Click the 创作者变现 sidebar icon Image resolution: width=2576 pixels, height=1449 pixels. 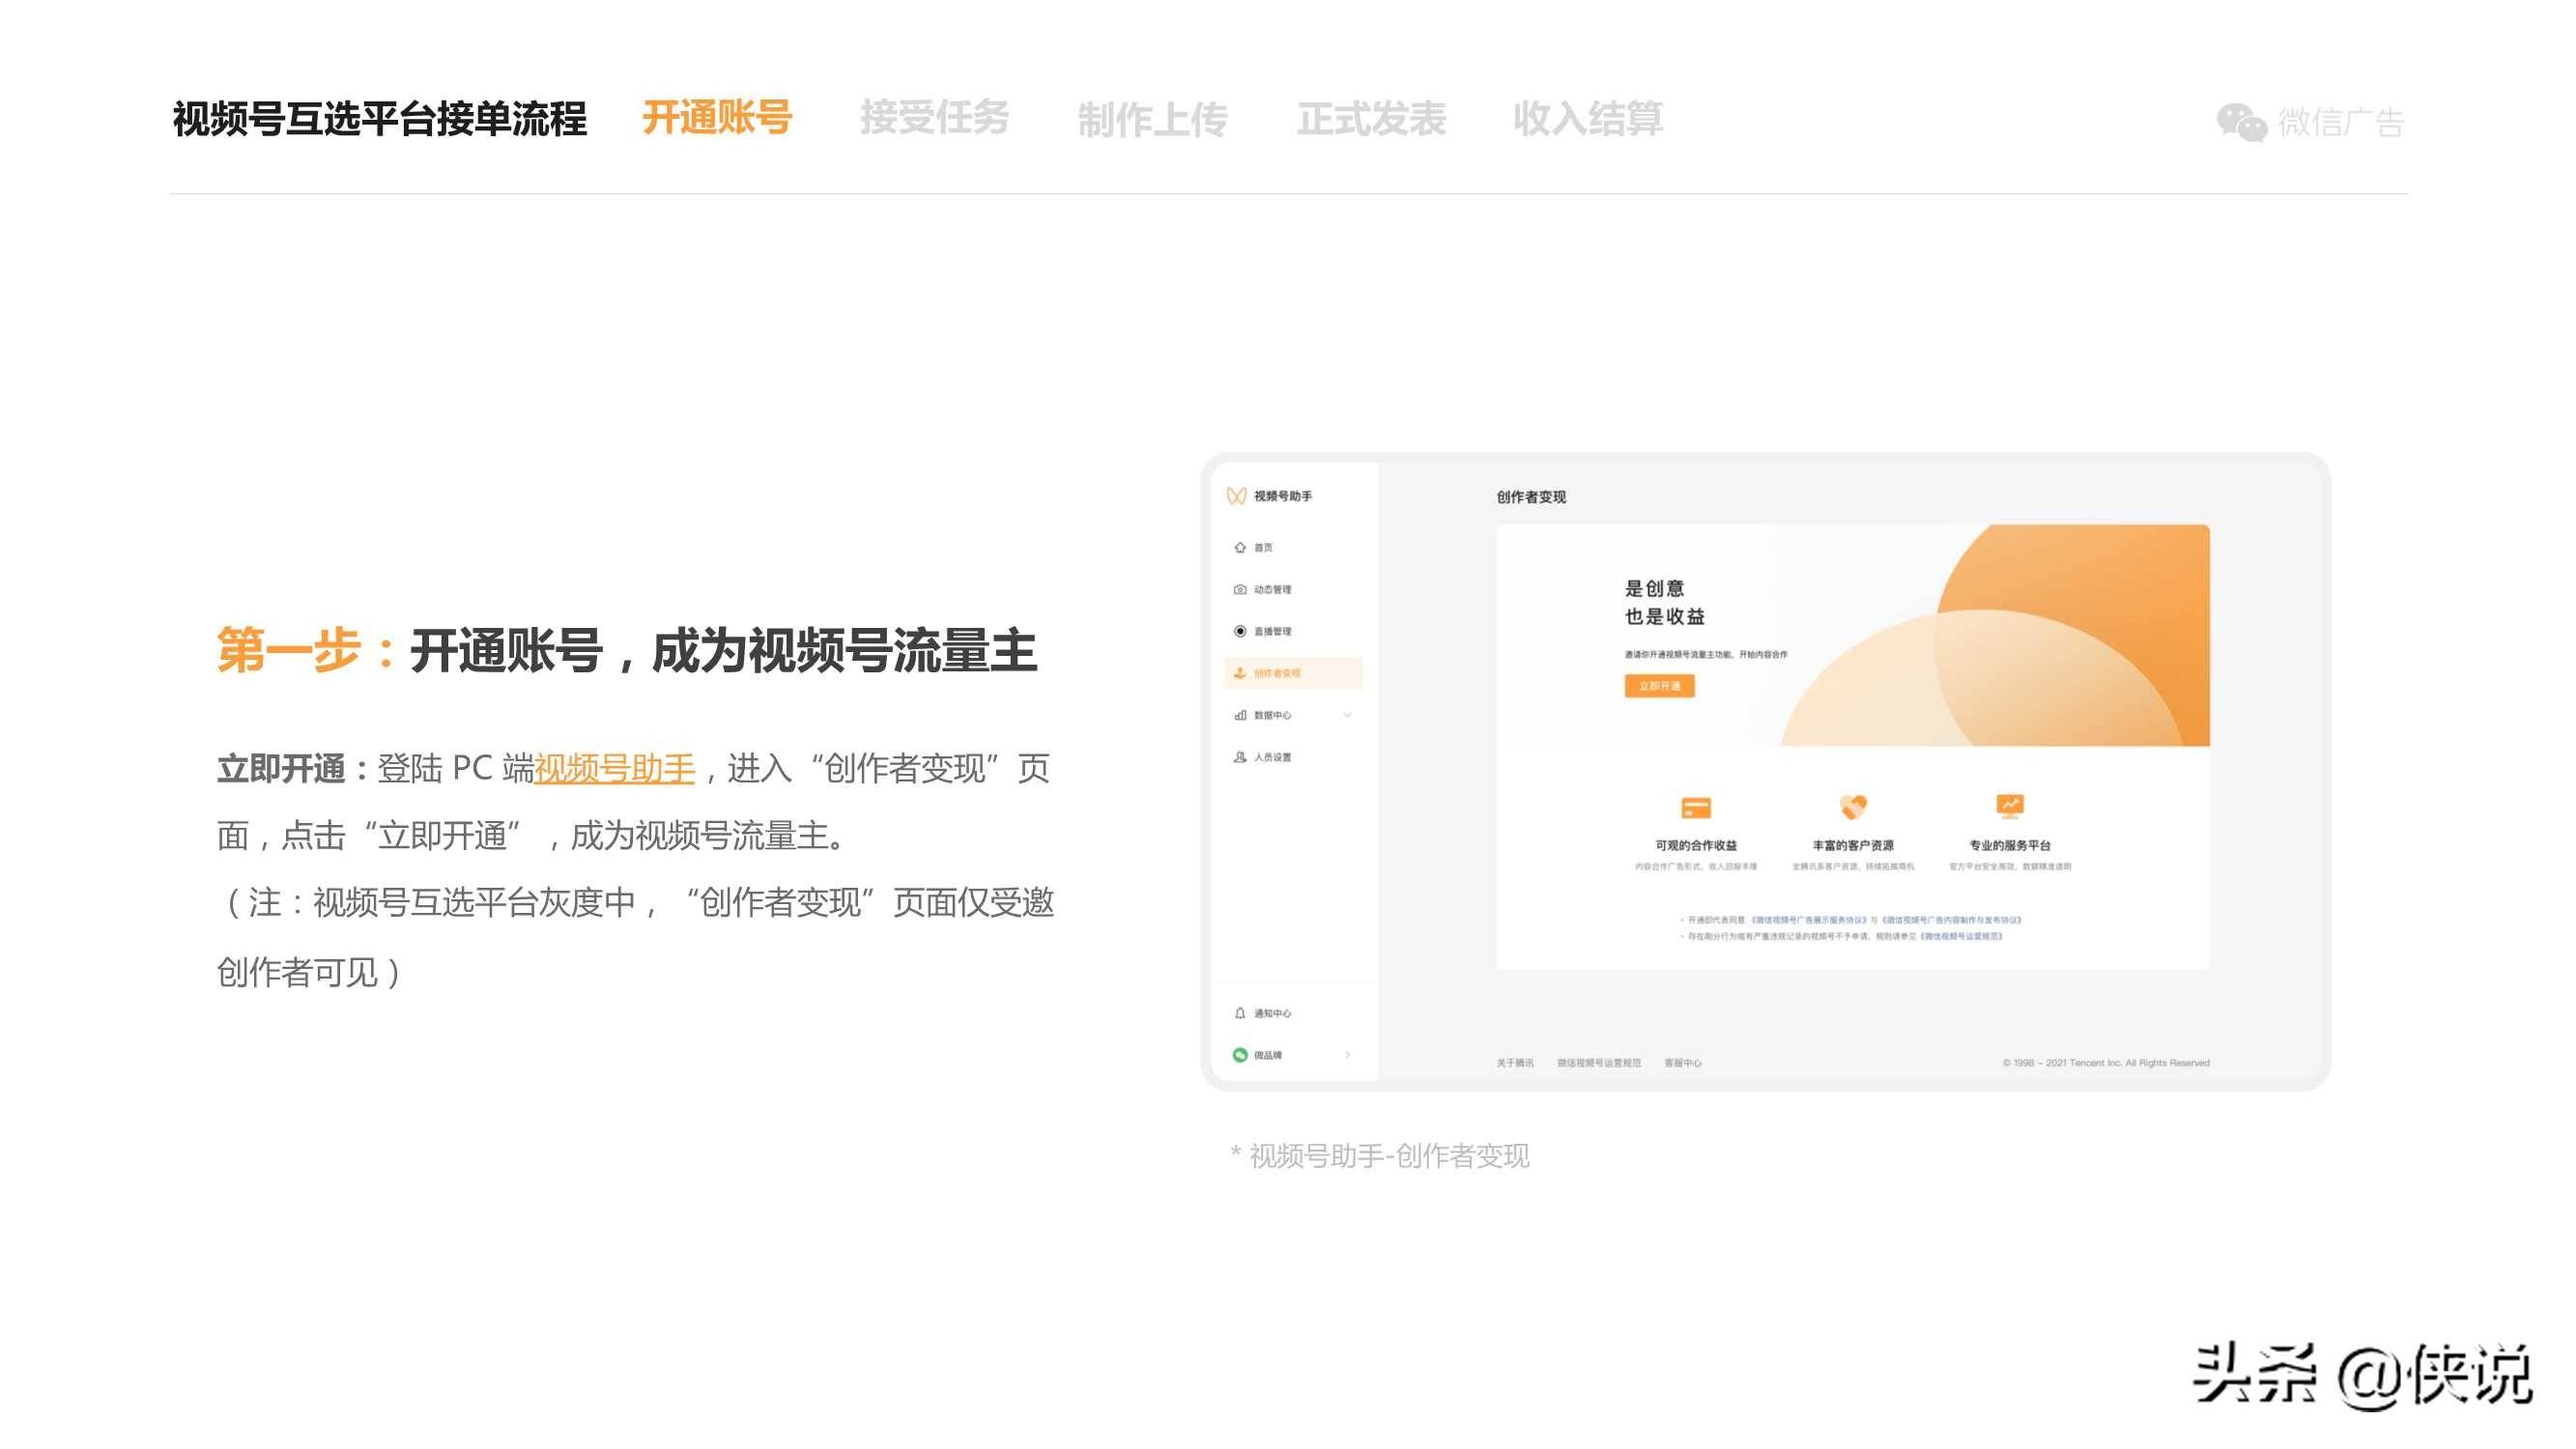pos(1240,673)
